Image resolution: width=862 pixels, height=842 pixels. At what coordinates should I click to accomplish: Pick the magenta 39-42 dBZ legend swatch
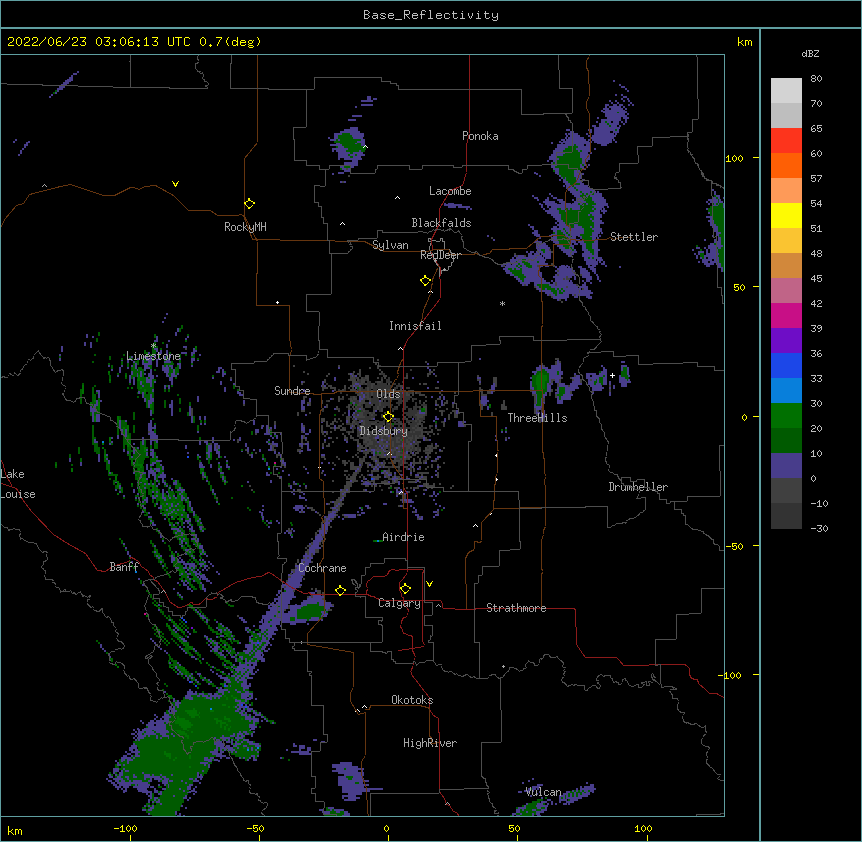786,316
